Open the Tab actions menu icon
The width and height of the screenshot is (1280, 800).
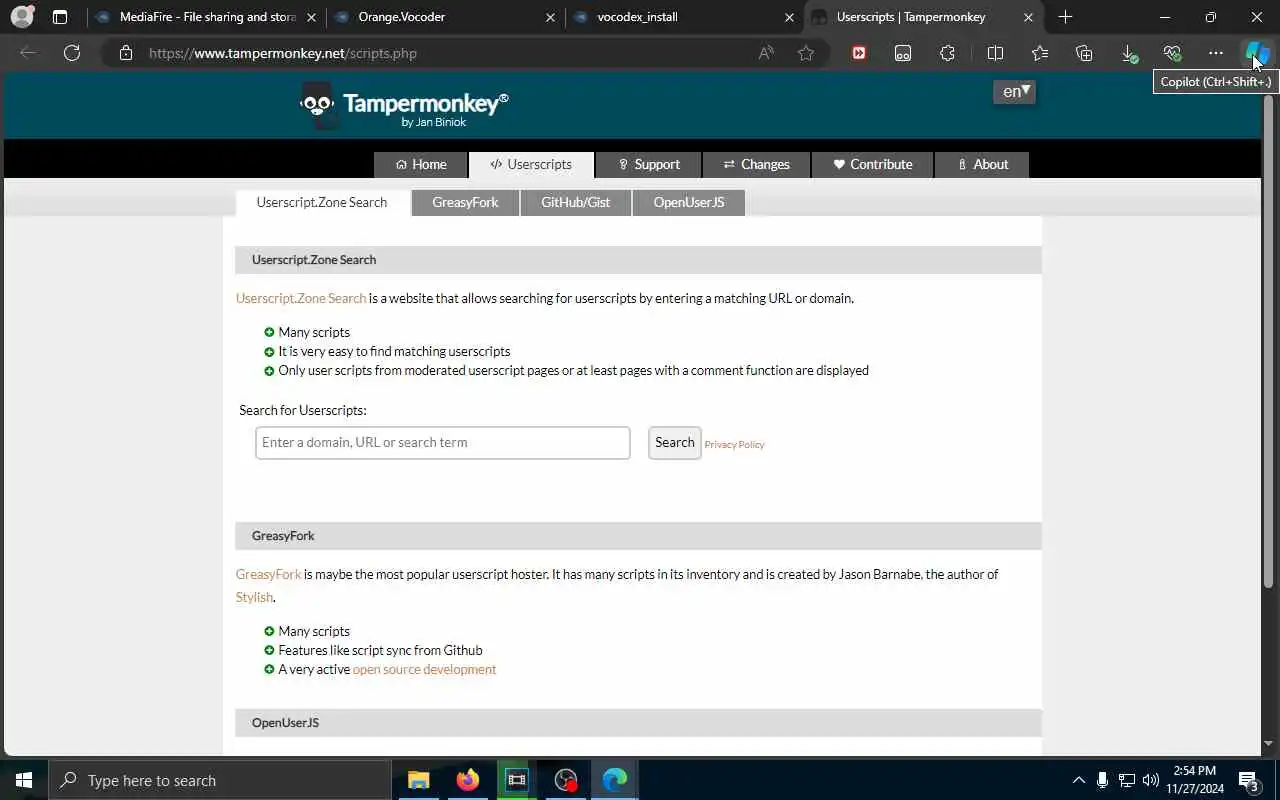[60, 17]
